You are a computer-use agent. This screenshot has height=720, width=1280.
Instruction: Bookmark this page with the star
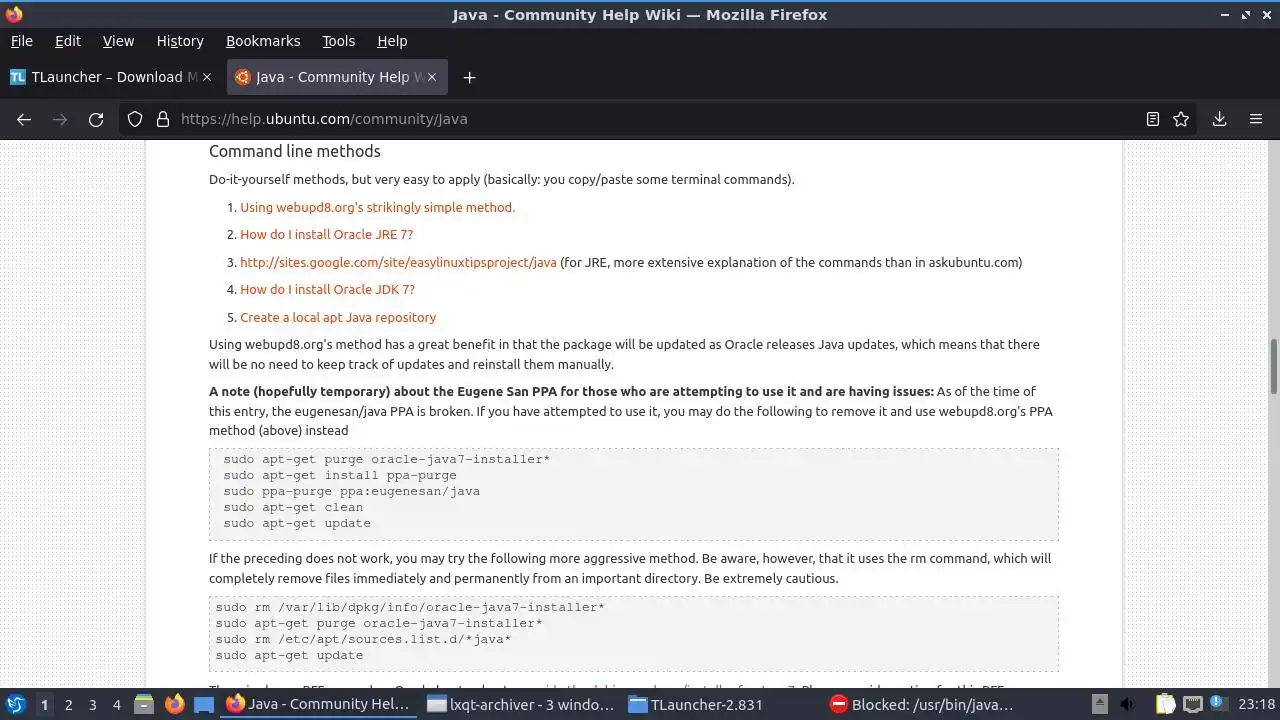coord(1181,119)
